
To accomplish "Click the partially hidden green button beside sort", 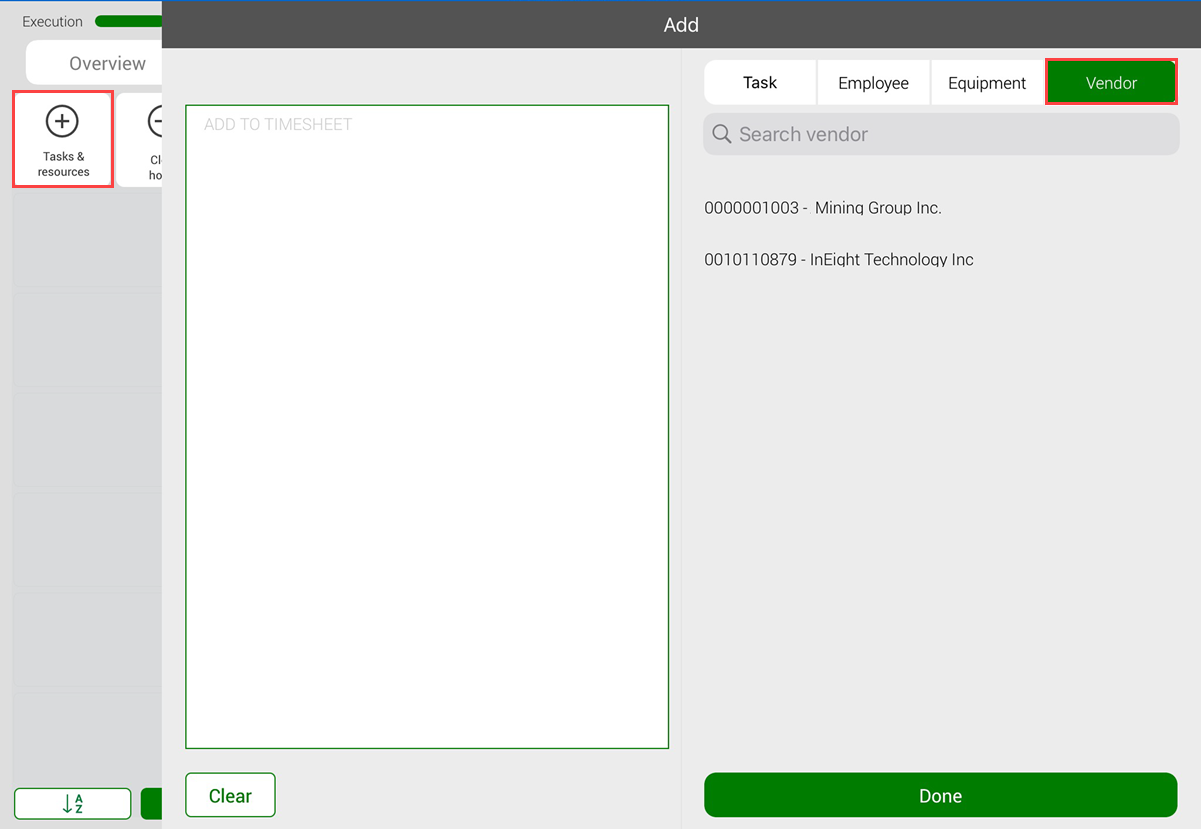I will (151, 803).
